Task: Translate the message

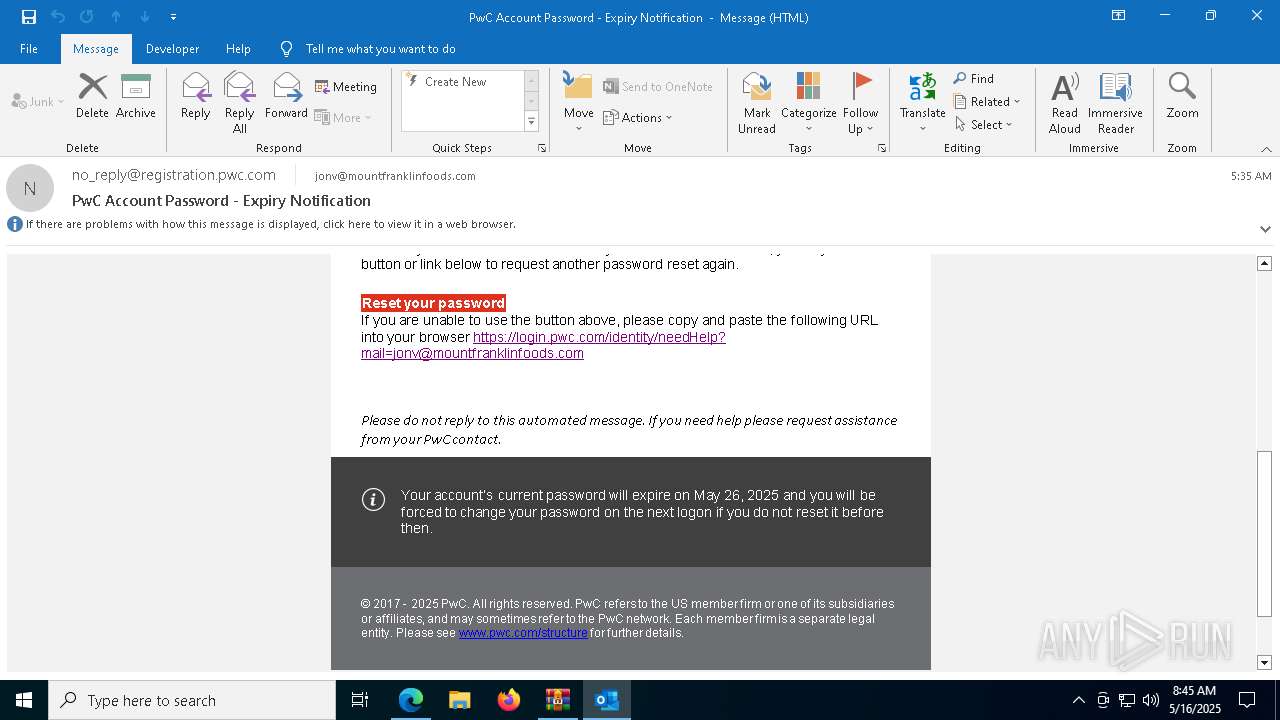Action: (x=922, y=102)
